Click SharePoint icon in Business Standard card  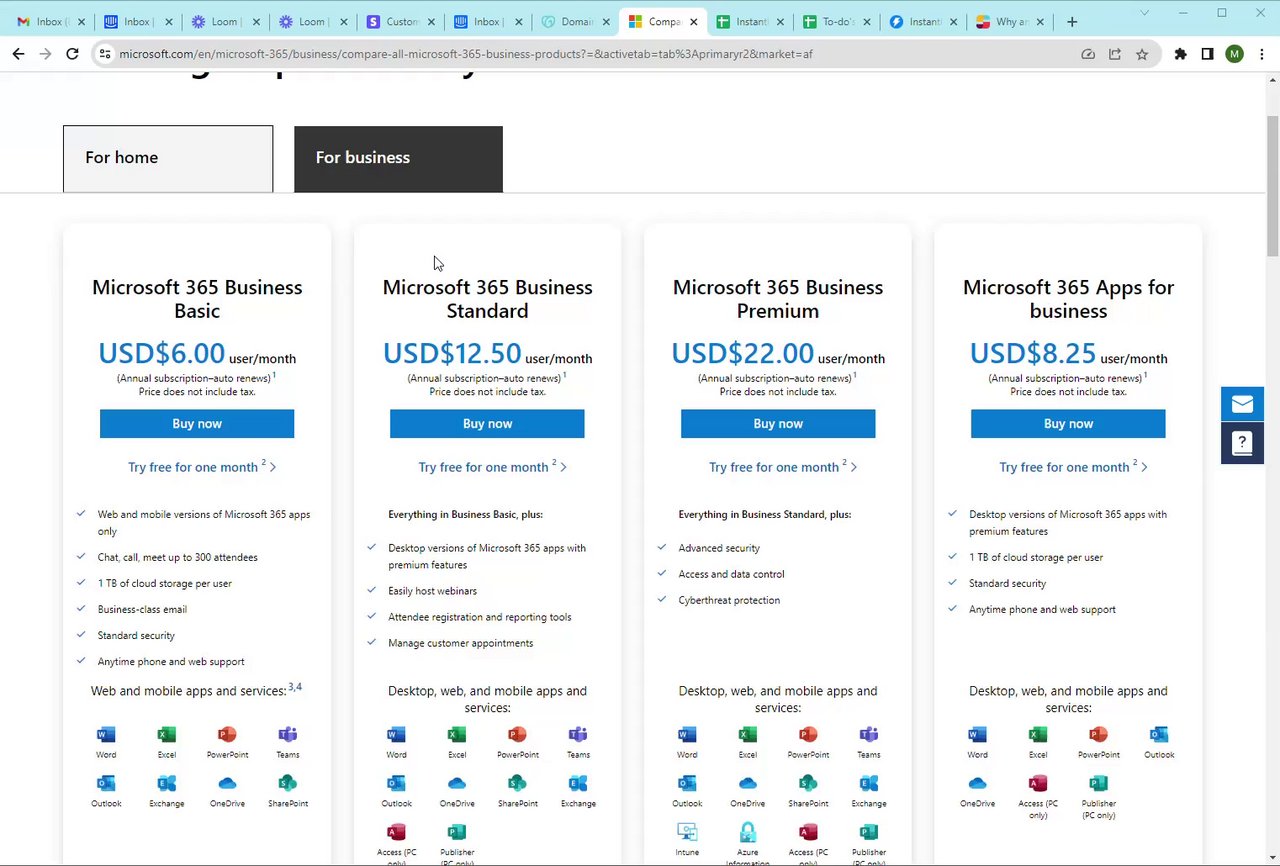coord(517,783)
